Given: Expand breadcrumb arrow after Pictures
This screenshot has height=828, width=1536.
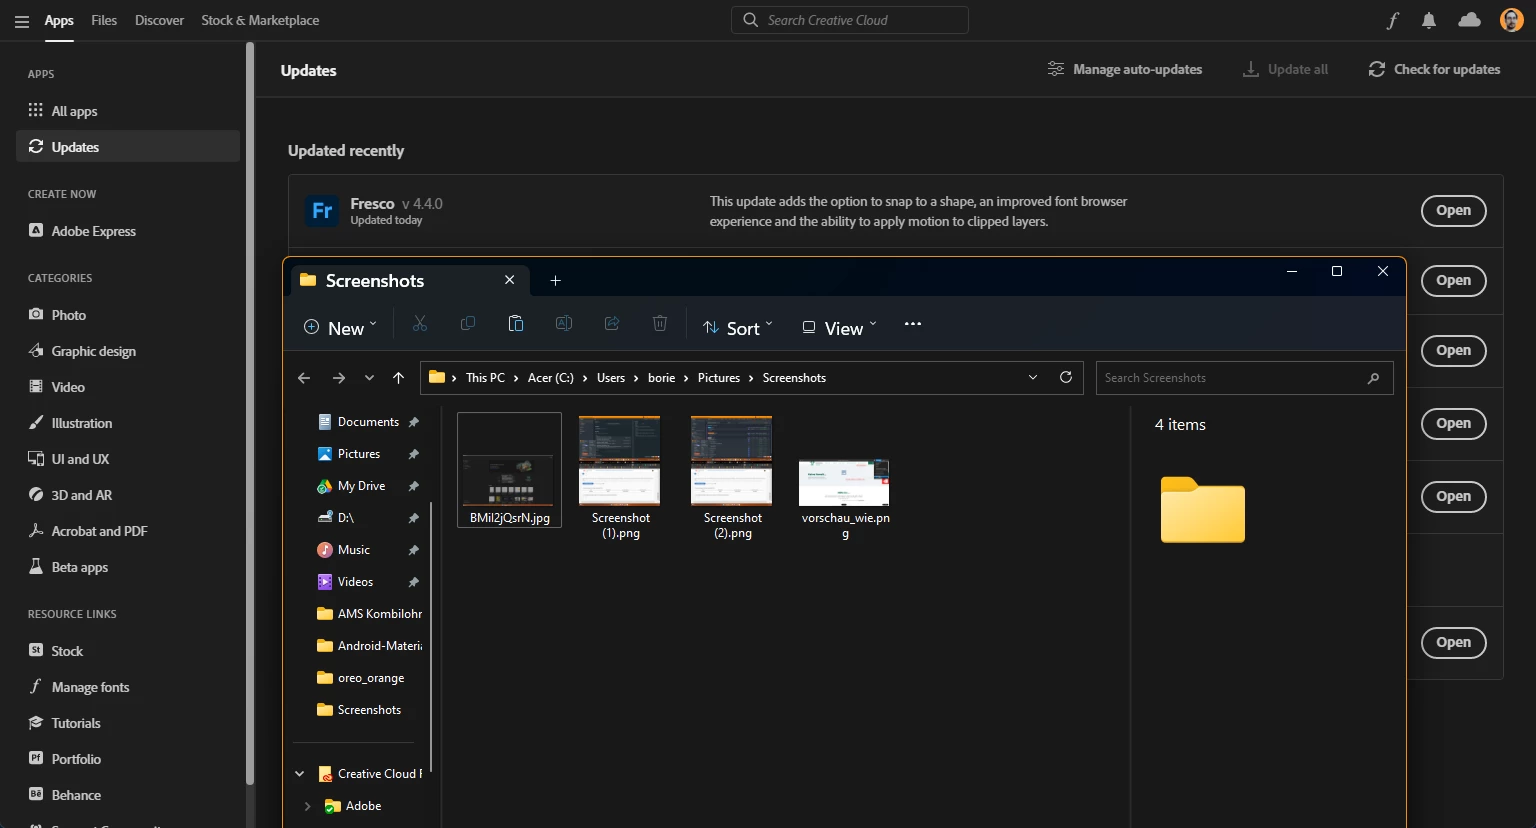Looking at the screenshot, I should coord(751,378).
